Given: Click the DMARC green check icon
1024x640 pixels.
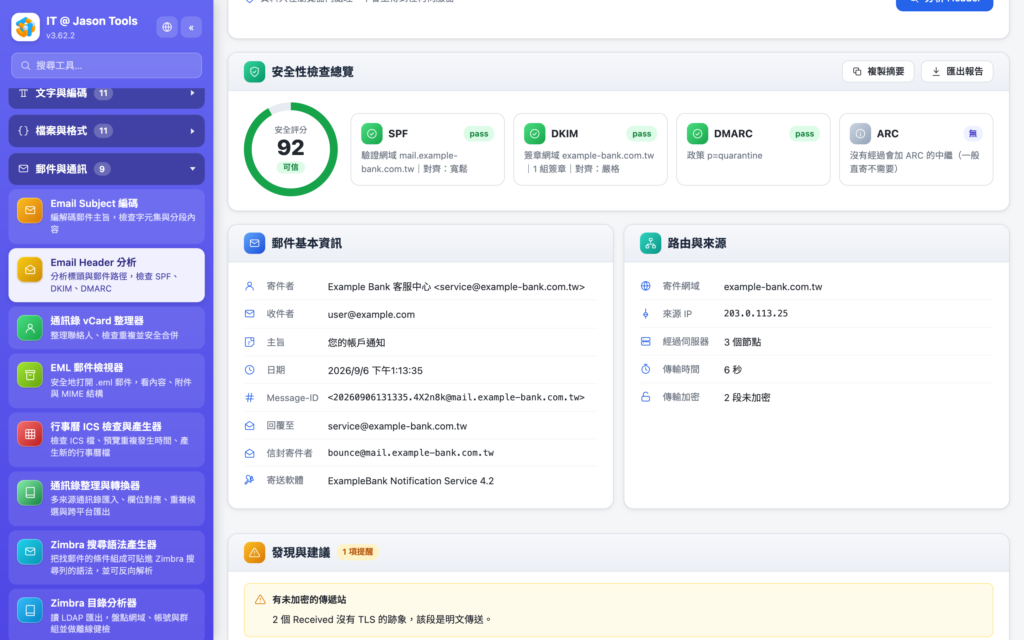Looking at the screenshot, I should pos(697,133).
